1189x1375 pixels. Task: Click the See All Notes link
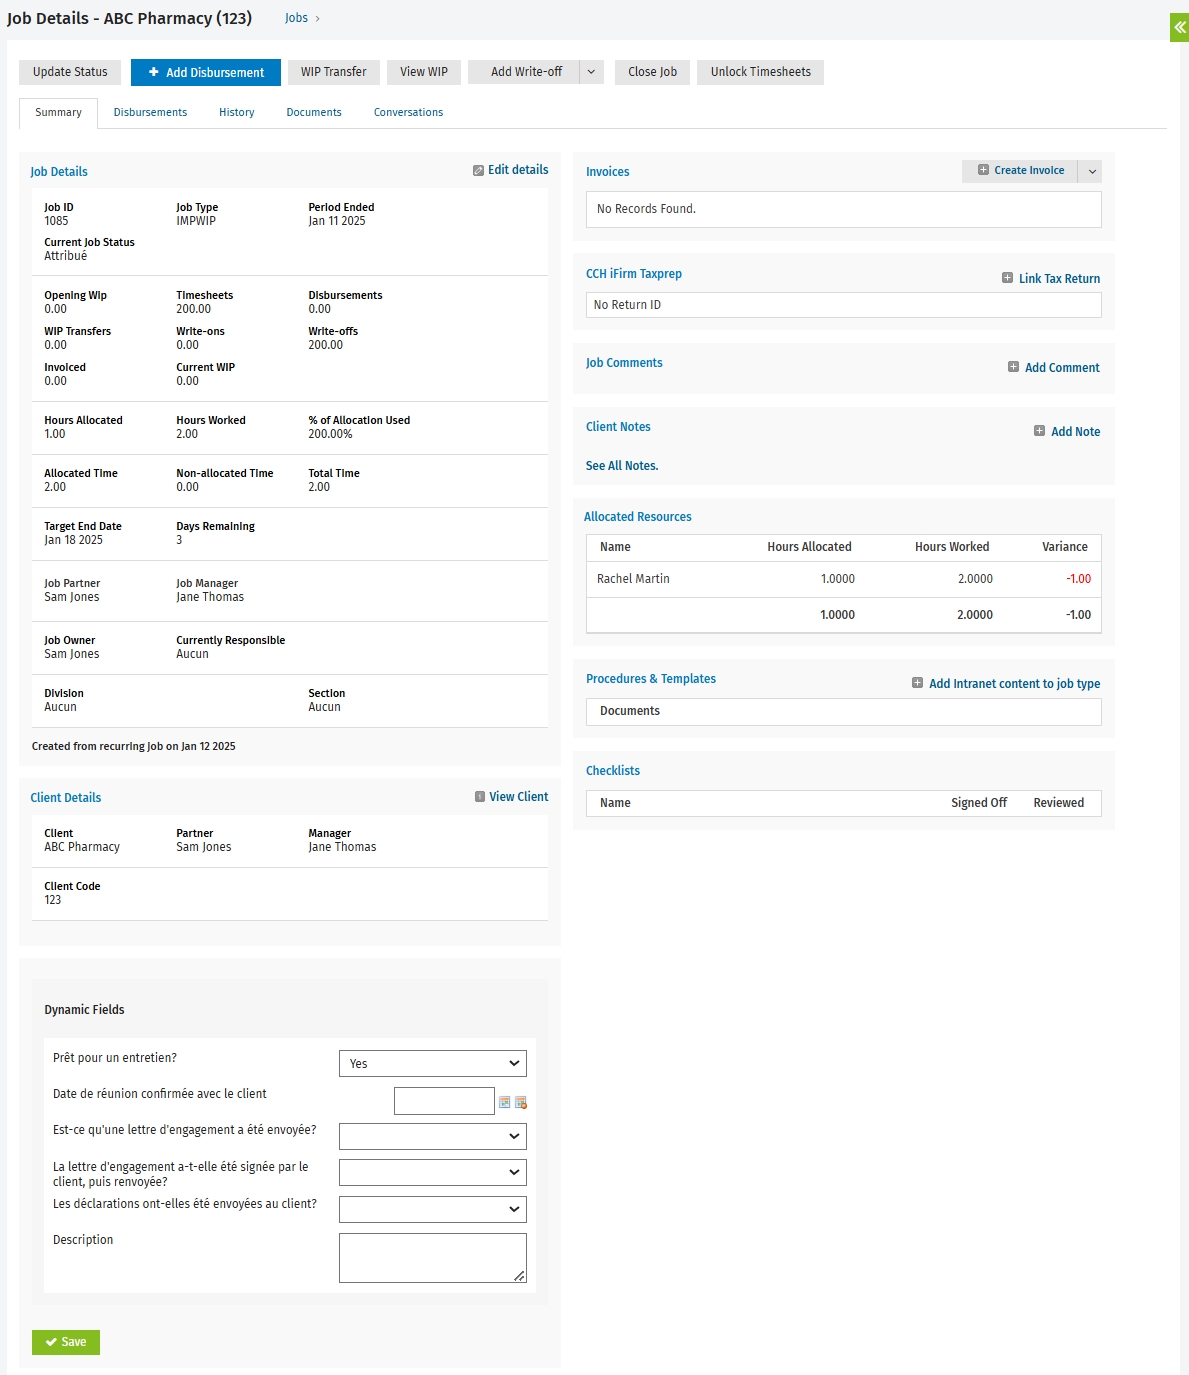click(622, 466)
